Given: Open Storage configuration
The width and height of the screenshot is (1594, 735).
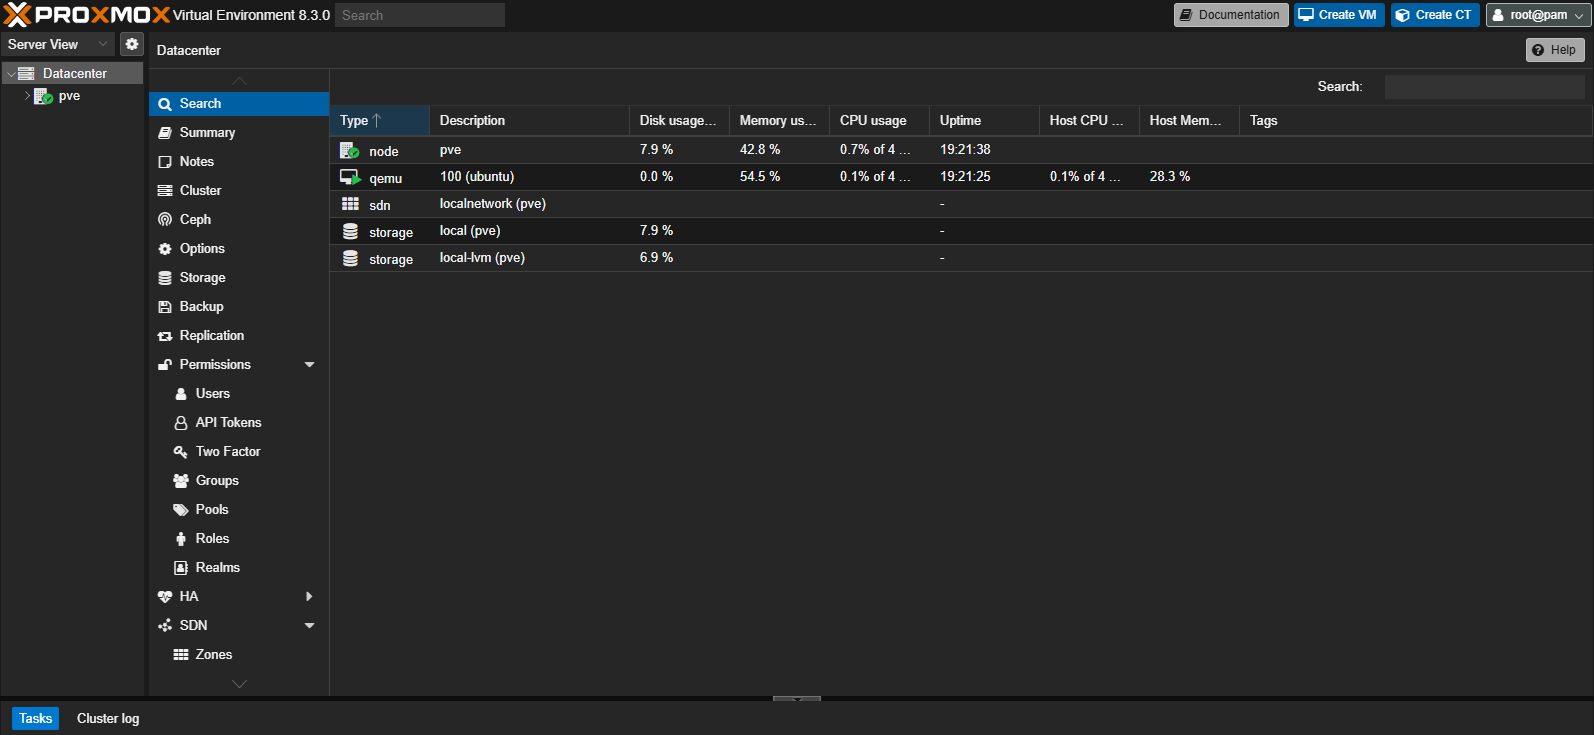Looking at the screenshot, I should pos(239,277).
